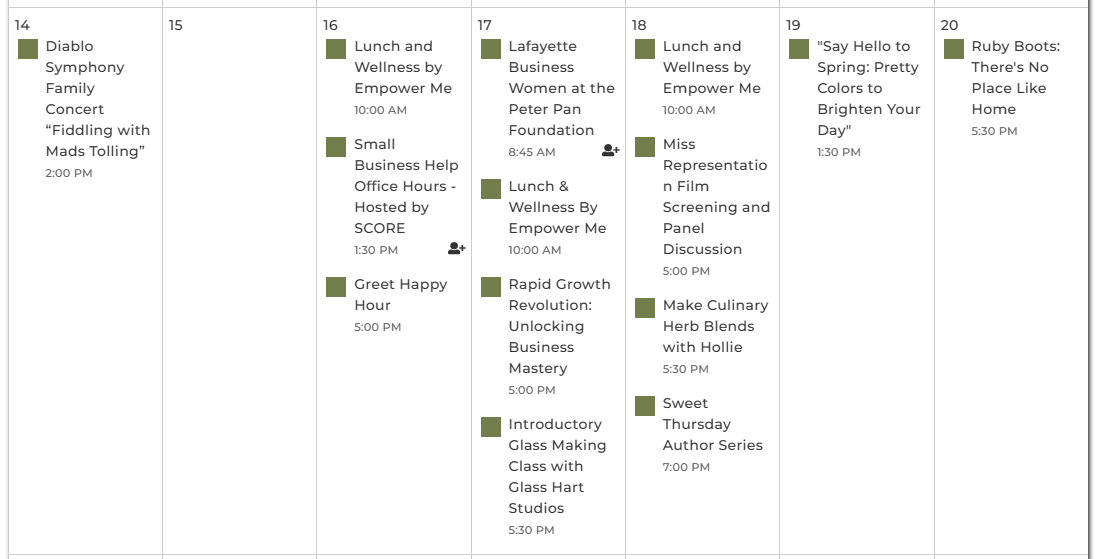Click registration icon for Lafayette Business Women event

(610, 151)
